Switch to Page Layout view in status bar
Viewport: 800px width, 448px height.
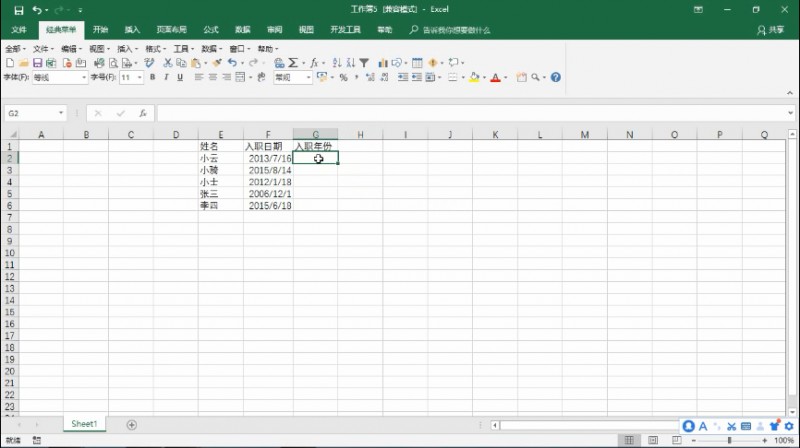[x=653, y=440]
